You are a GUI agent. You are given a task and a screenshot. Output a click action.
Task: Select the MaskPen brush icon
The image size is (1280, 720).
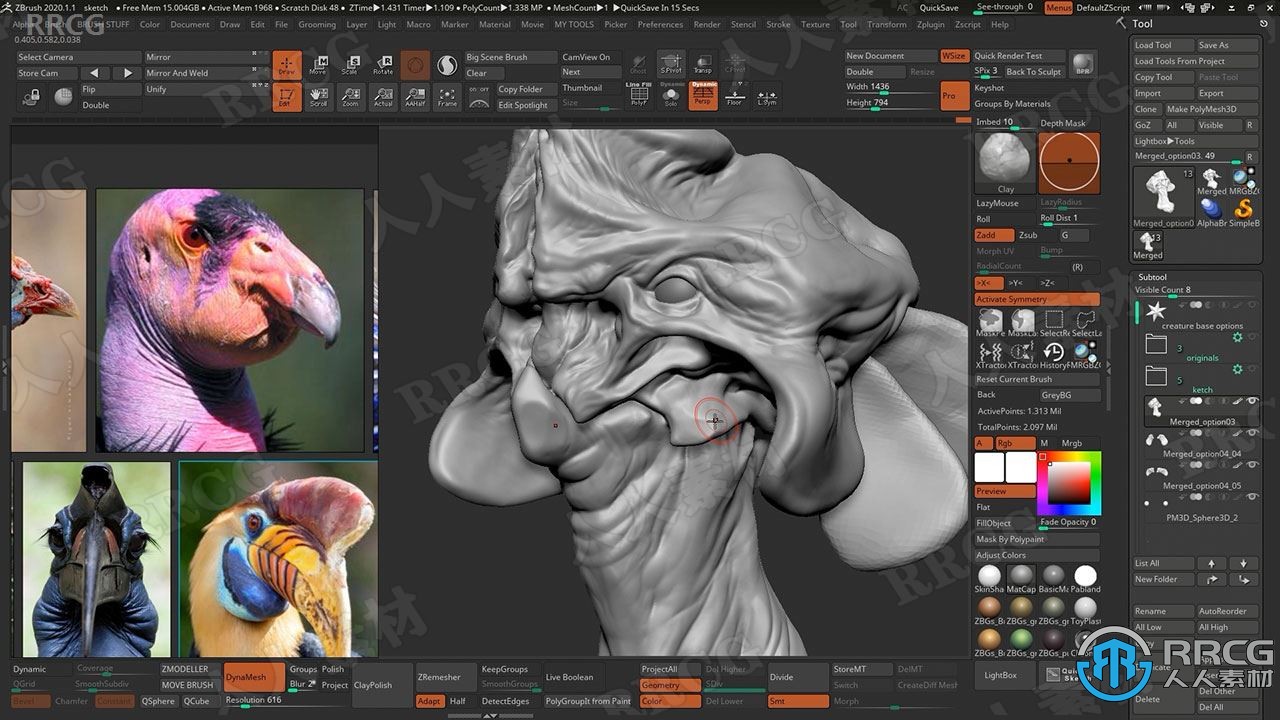coord(990,322)
